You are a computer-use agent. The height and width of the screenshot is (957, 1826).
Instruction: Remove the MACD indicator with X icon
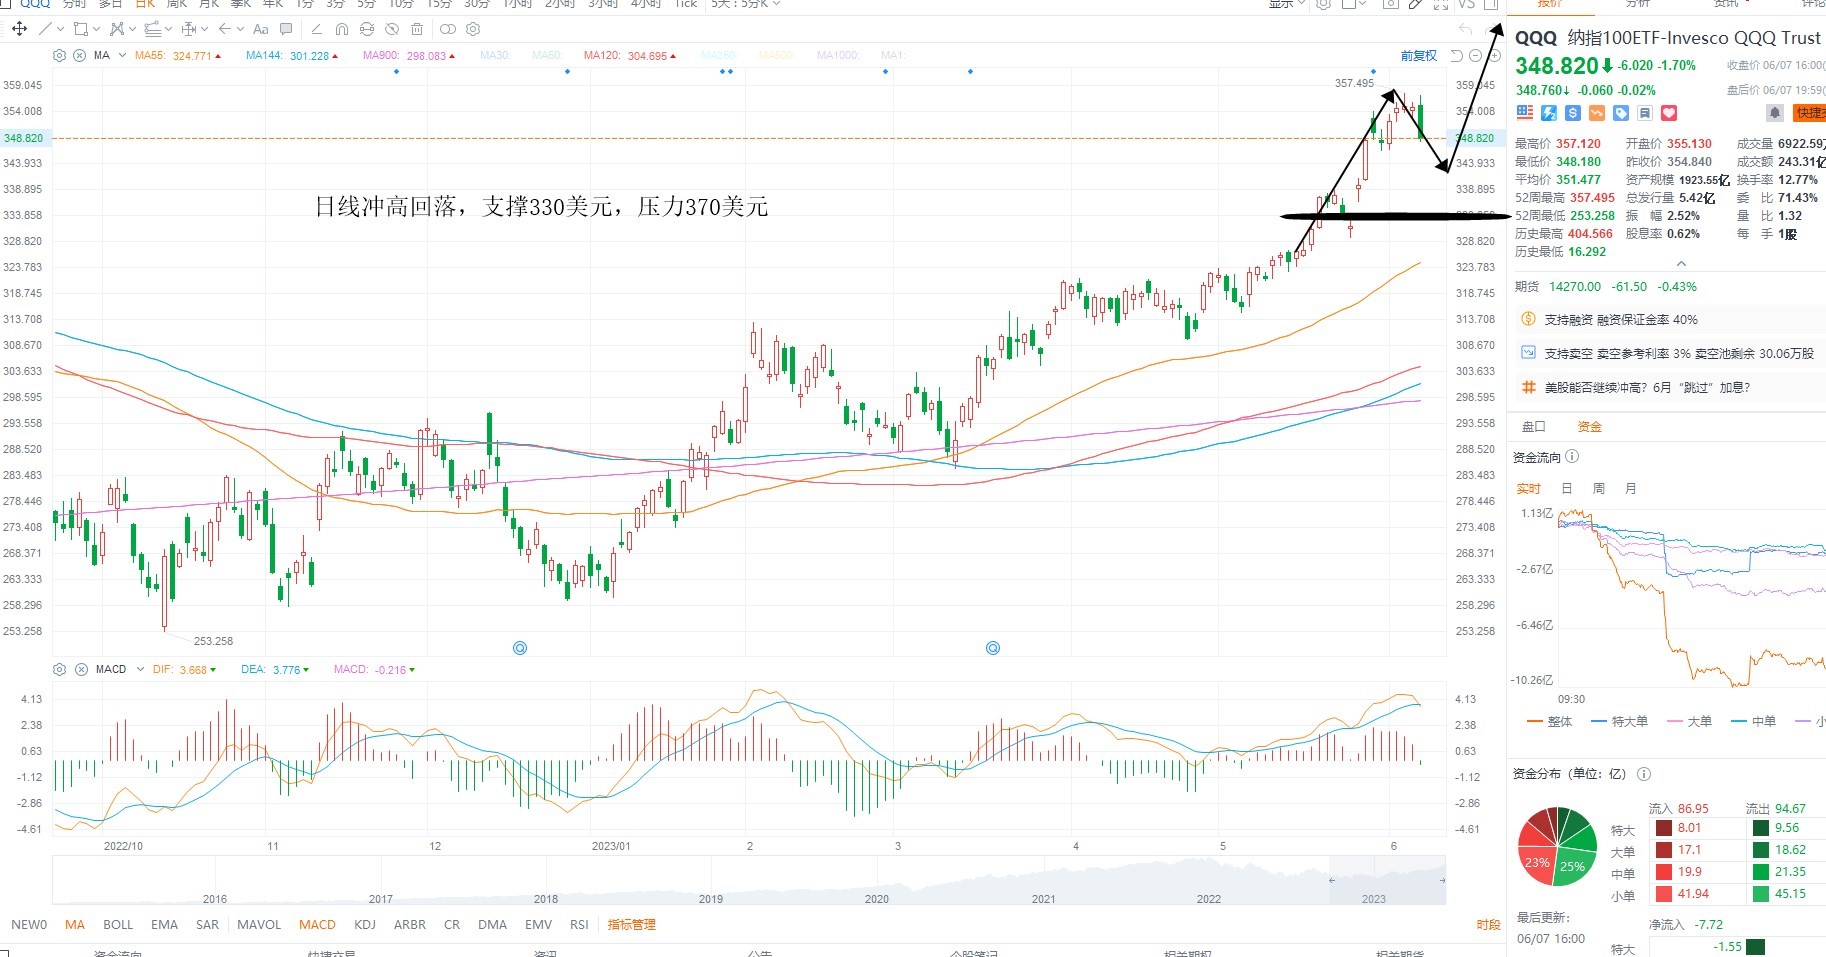tap(79, 669)
